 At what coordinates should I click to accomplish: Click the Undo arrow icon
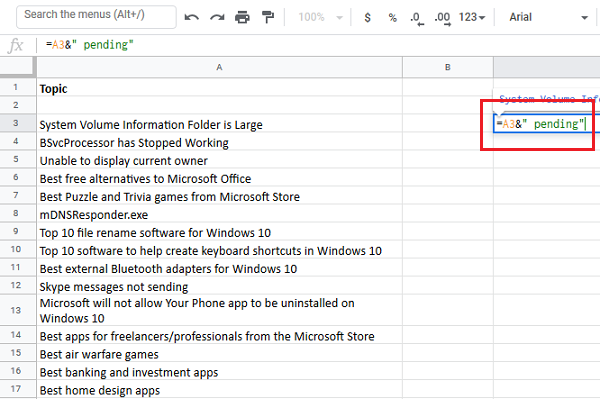pyautogui.click(x=192, y=17)
